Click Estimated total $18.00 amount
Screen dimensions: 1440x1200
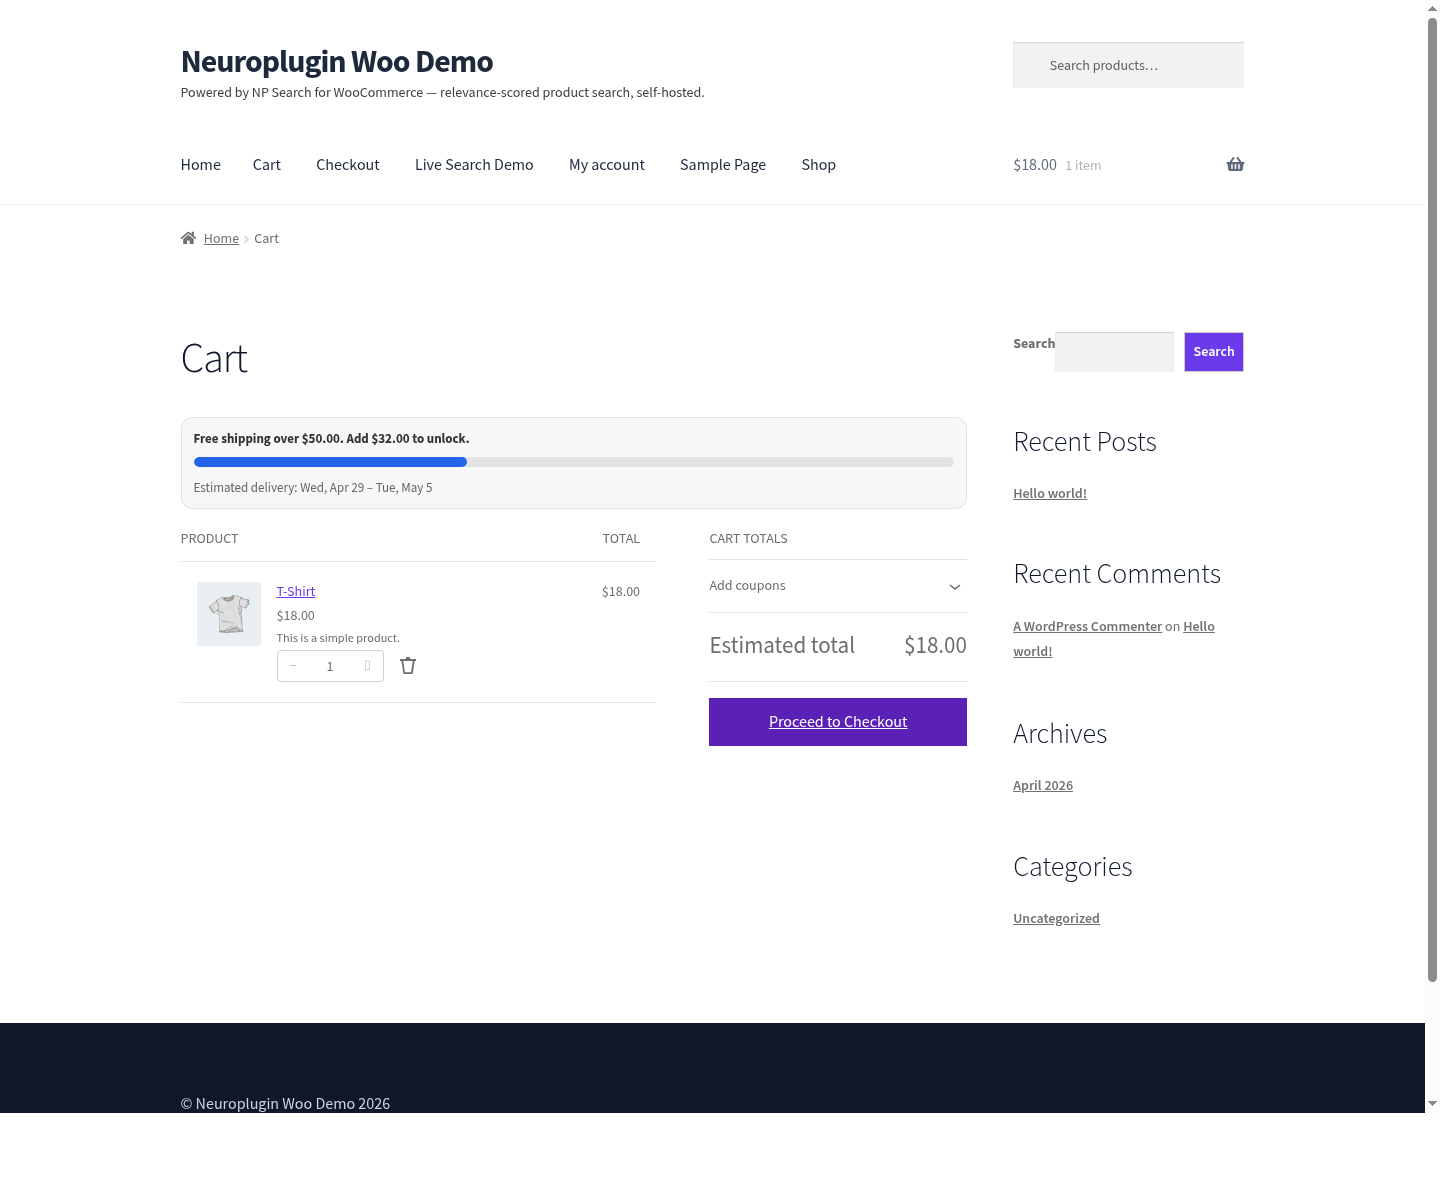pyautogui.click(x=935, y=646)
